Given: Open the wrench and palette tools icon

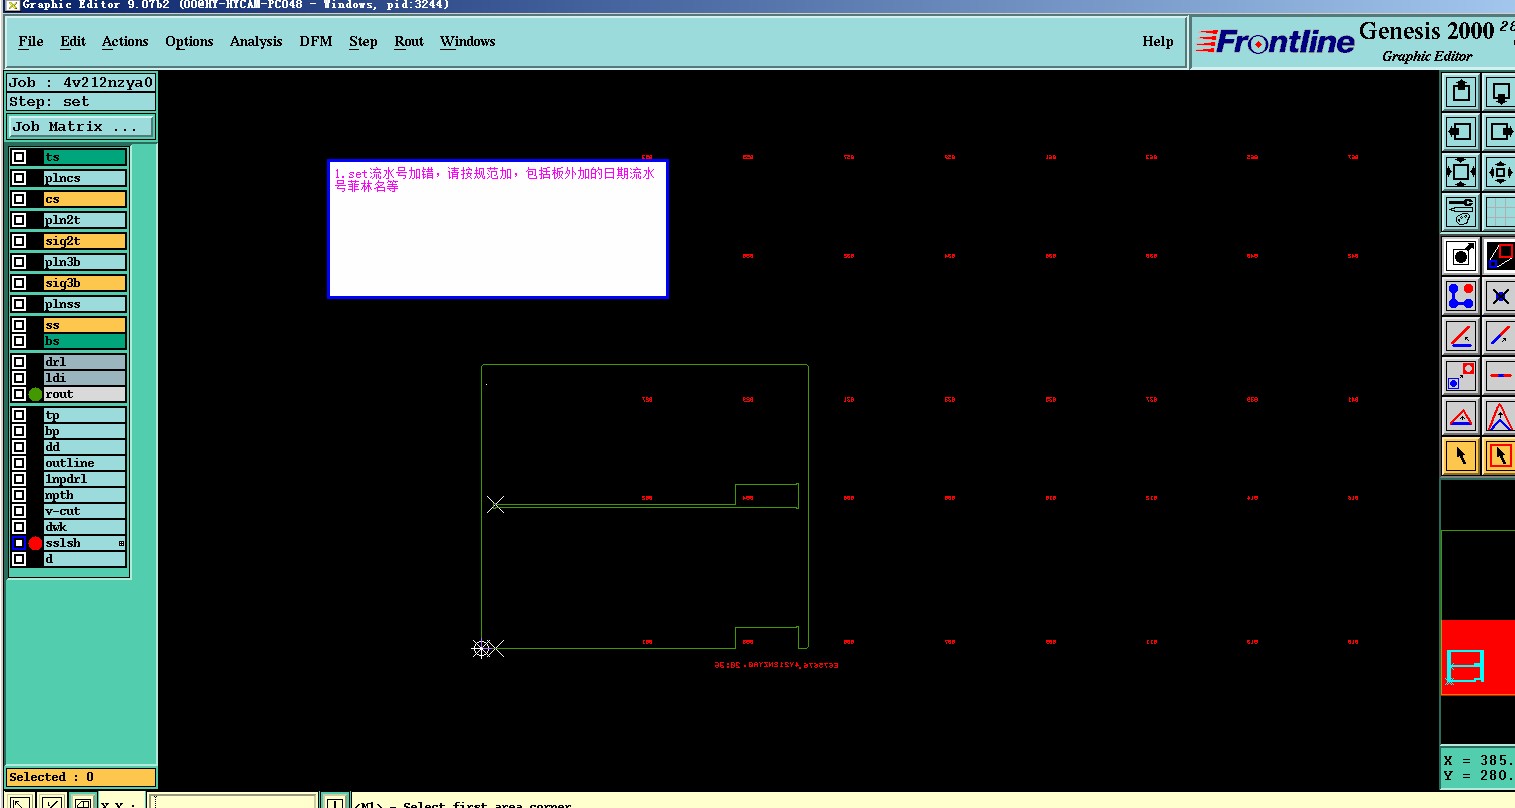Looking at the screenshot, I should pos(1461,212).
